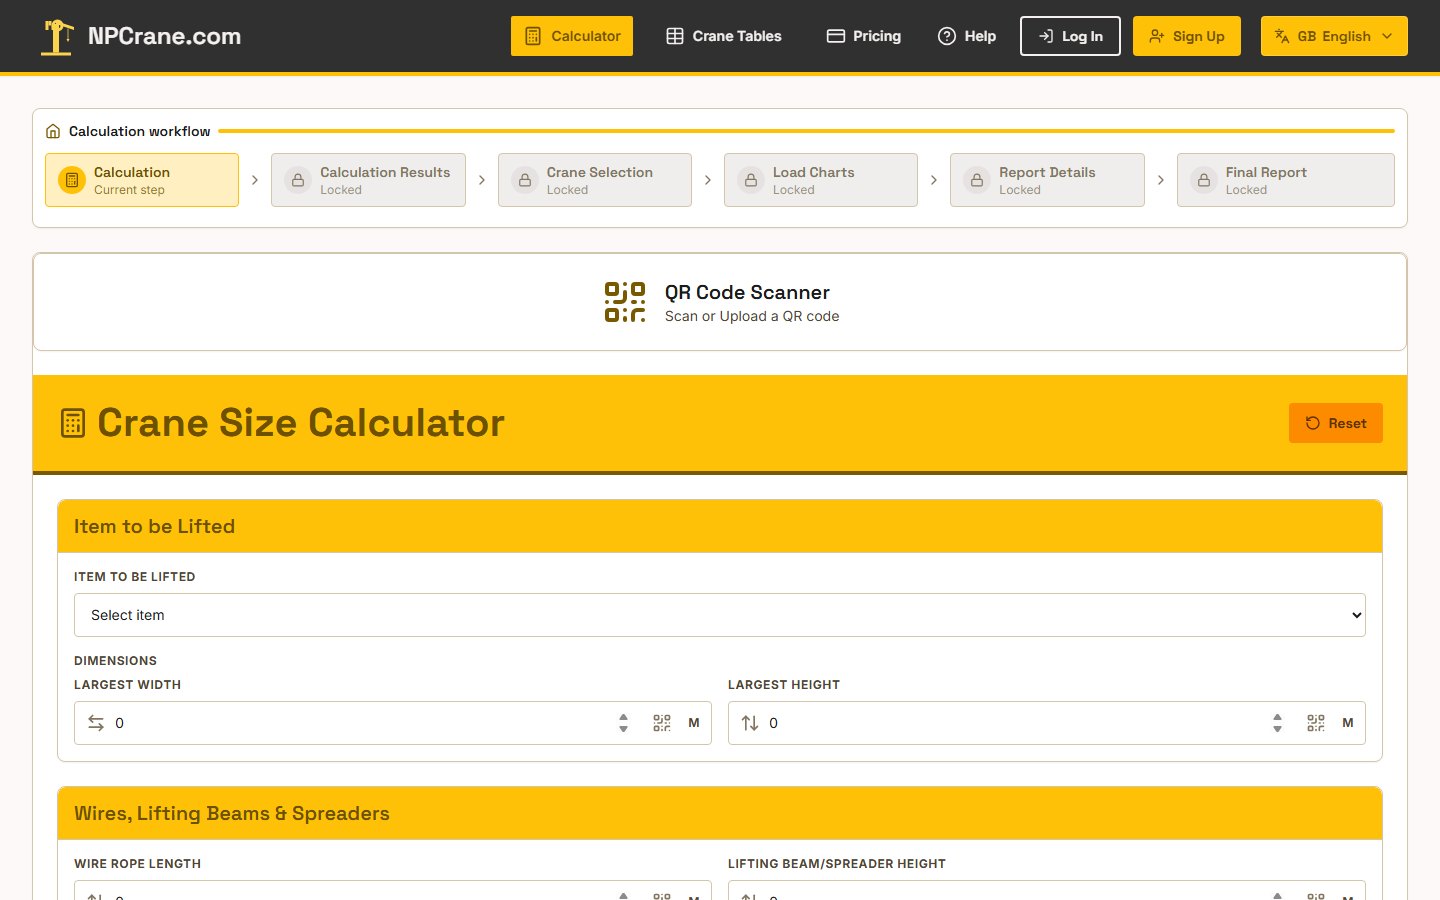Viewport: 1440px width, 900px height.
Task: Change the Largest Width M unit
Action: [x=694, y=723]
